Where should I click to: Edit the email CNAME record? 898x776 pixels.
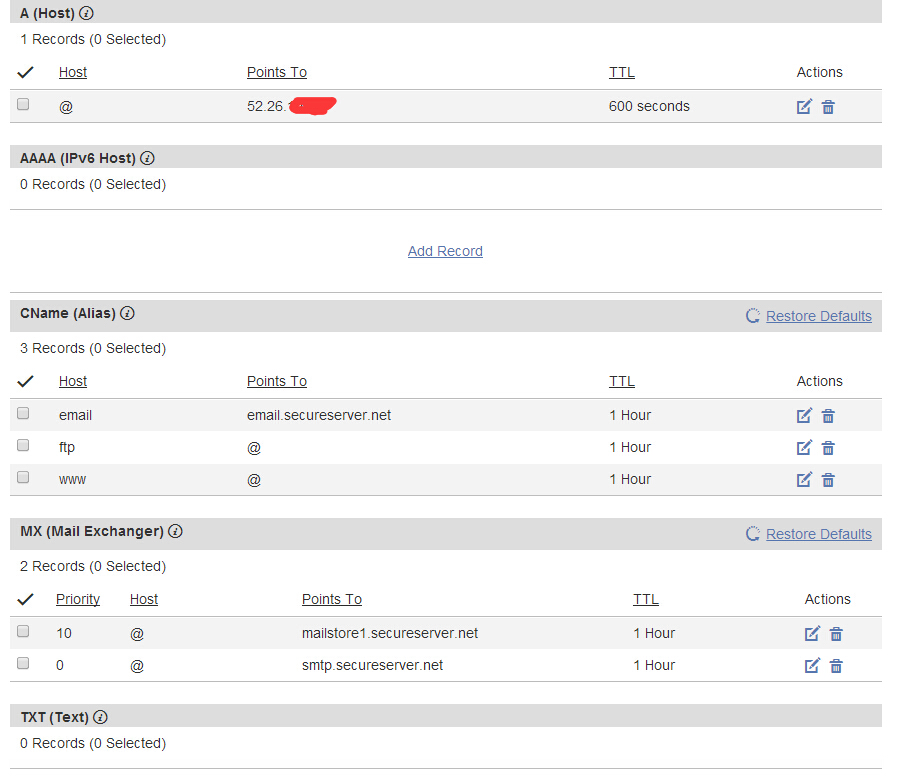click(804, 415)
